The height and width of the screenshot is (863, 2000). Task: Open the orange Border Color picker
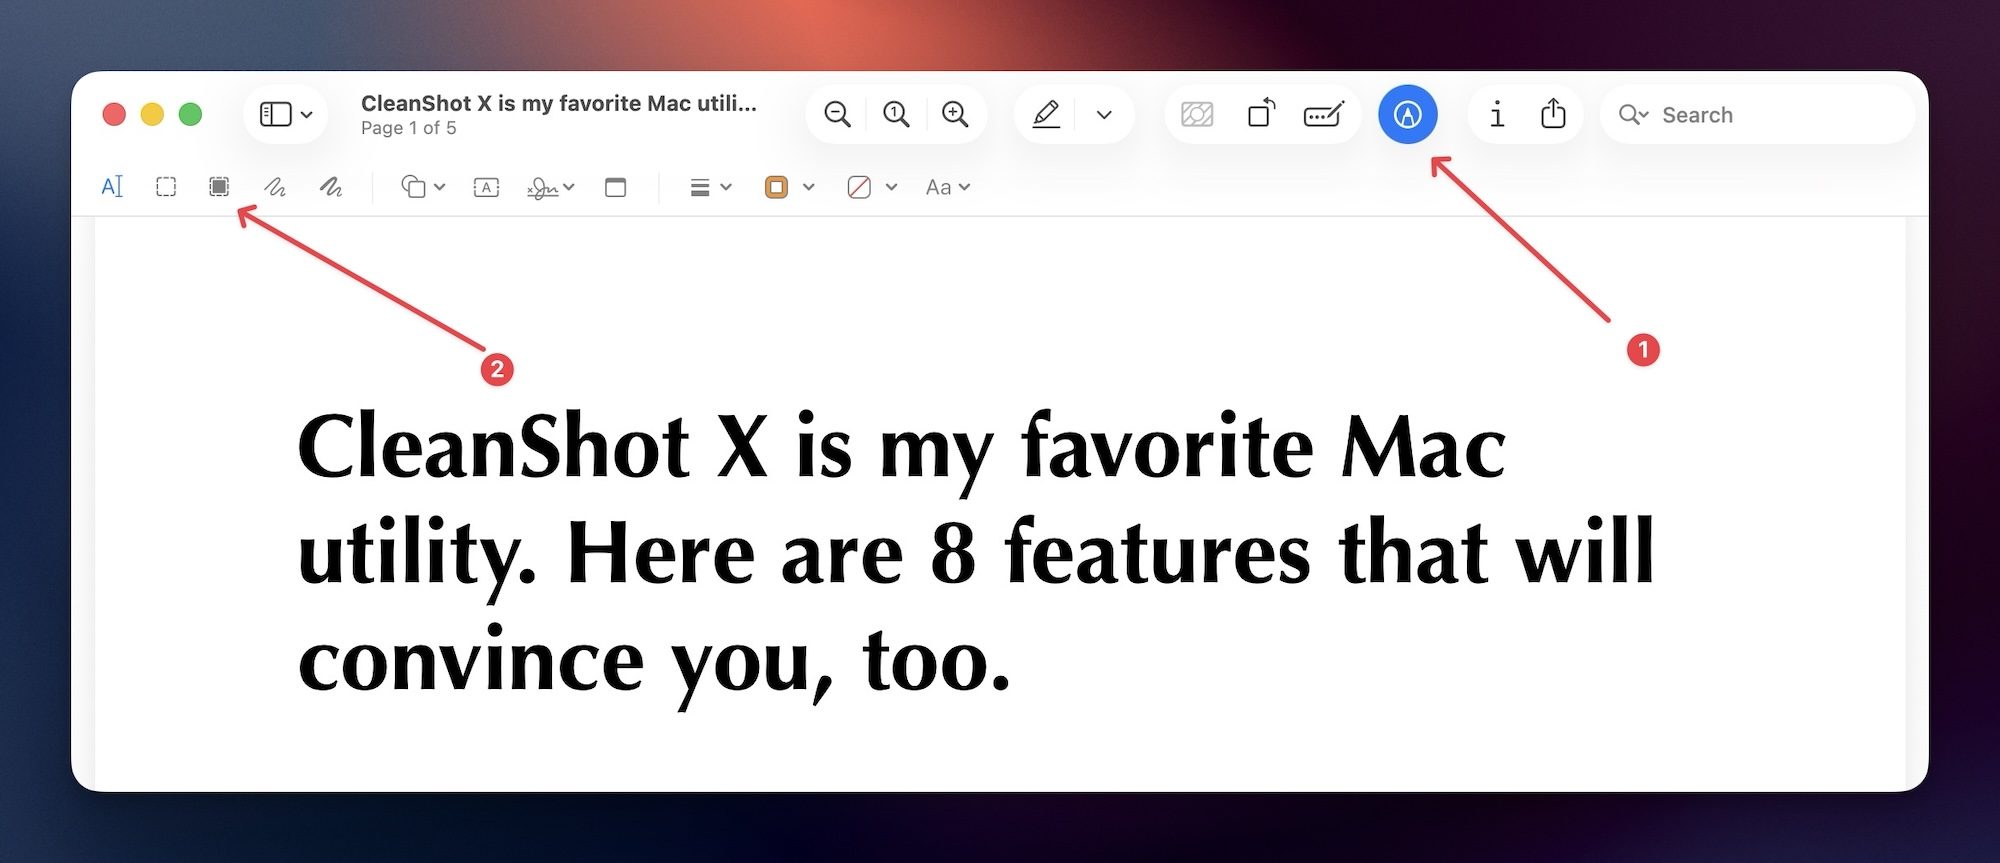pyautogui.click(x=789, y=187)
